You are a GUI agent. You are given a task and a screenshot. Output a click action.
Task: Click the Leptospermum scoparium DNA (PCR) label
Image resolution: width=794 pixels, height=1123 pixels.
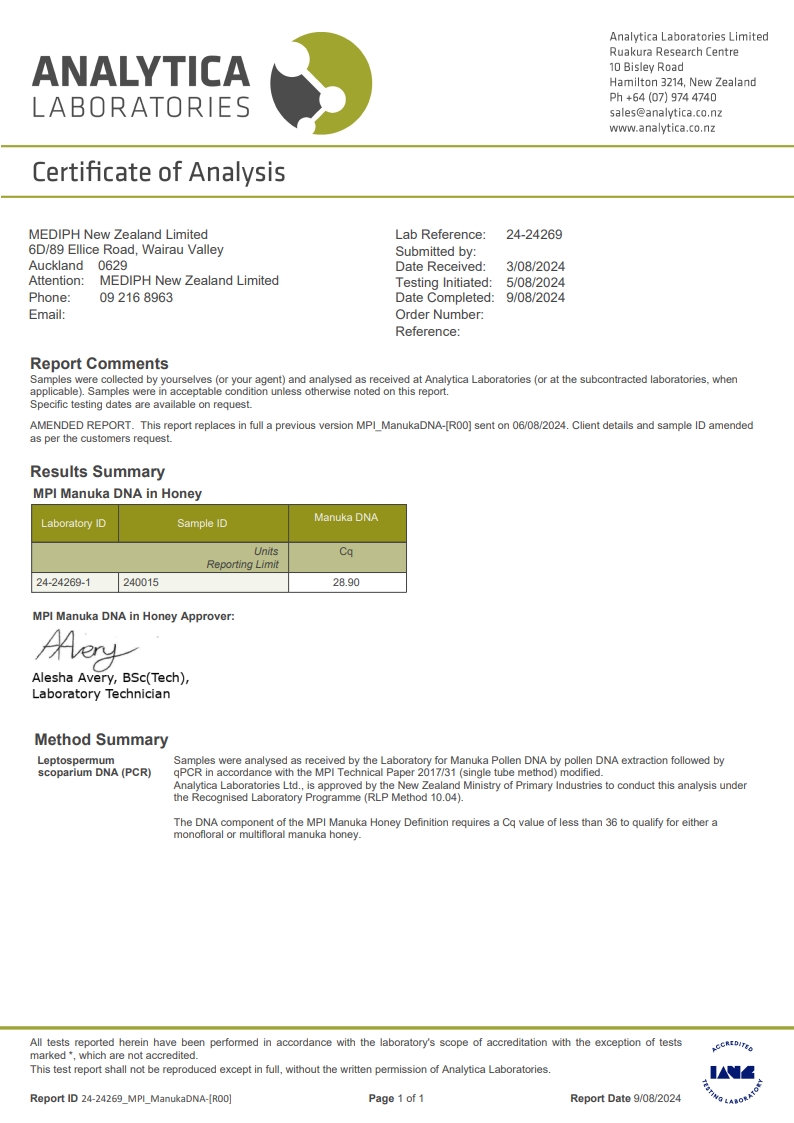(x=95, y=766)
